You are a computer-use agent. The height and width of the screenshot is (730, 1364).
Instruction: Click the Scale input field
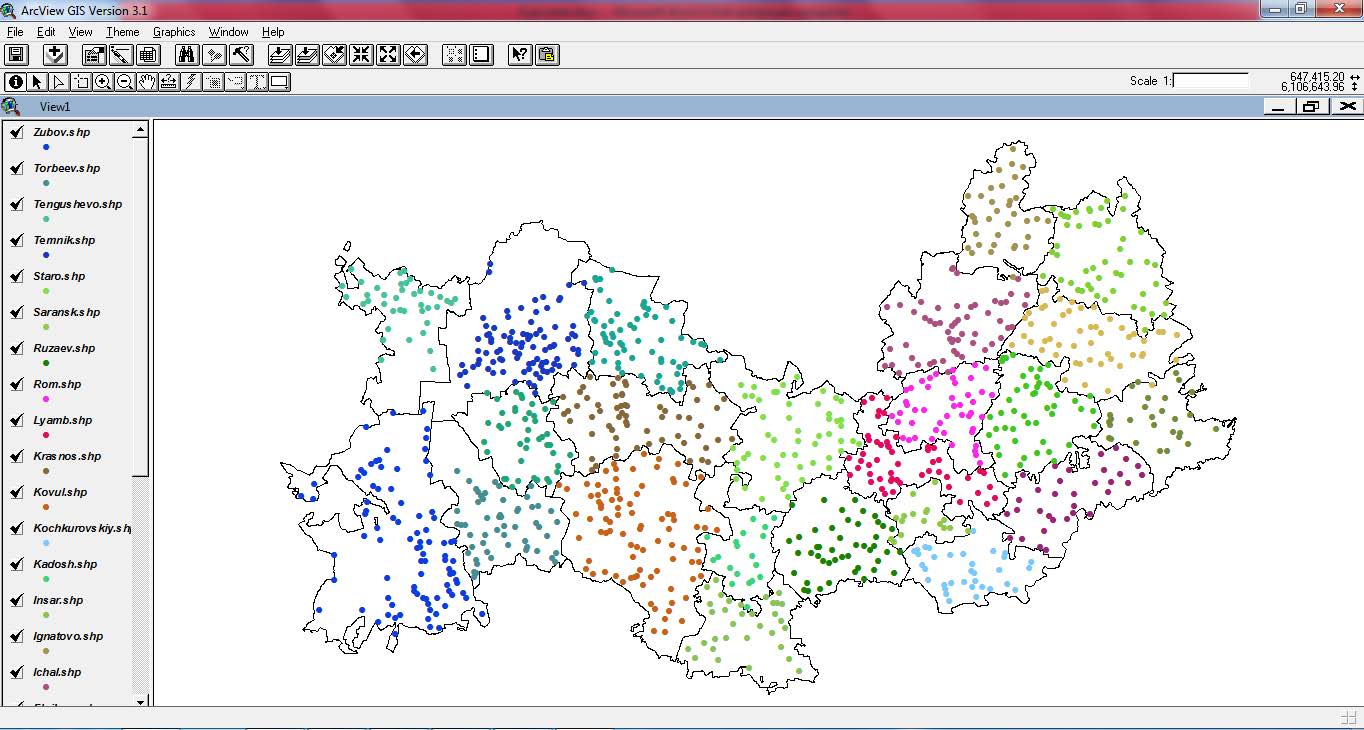click(1211, 80)
